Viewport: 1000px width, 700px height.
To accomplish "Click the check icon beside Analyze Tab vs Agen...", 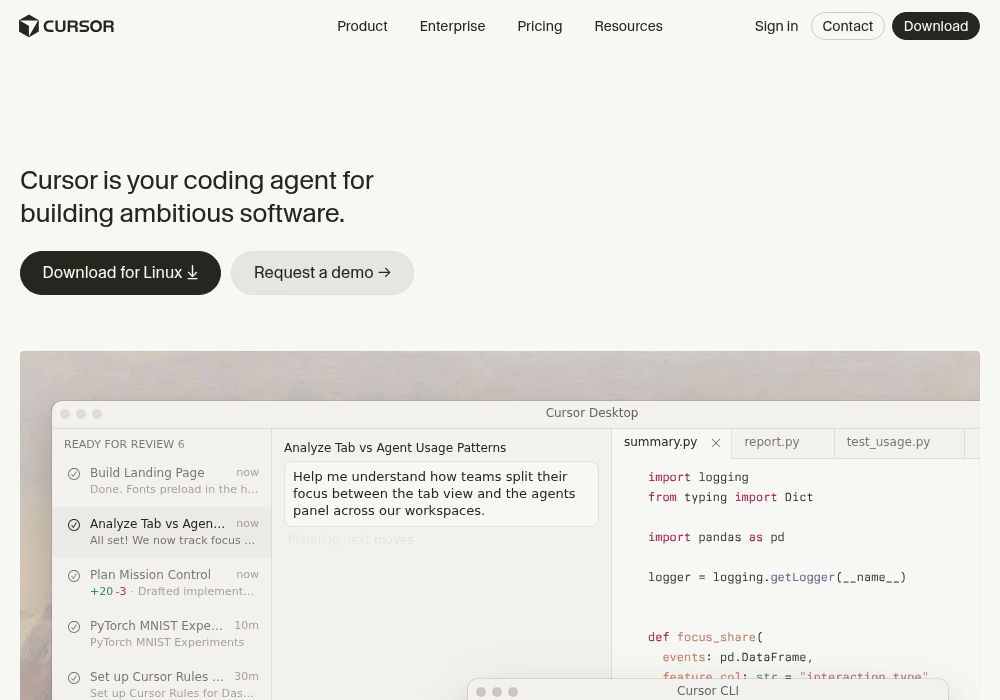I will point(74,525).
